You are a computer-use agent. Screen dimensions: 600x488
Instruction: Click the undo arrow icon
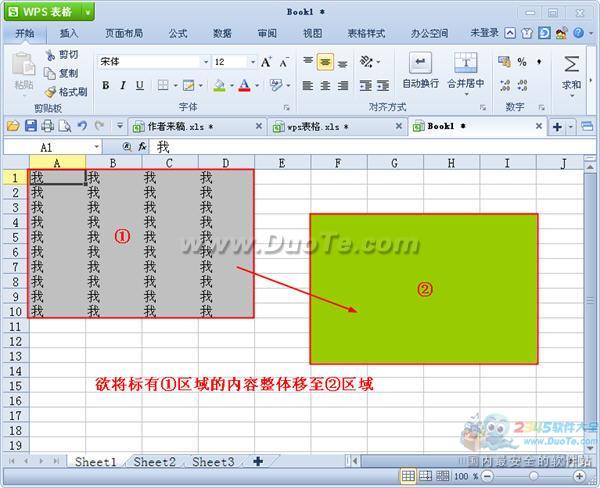(82, 126)
